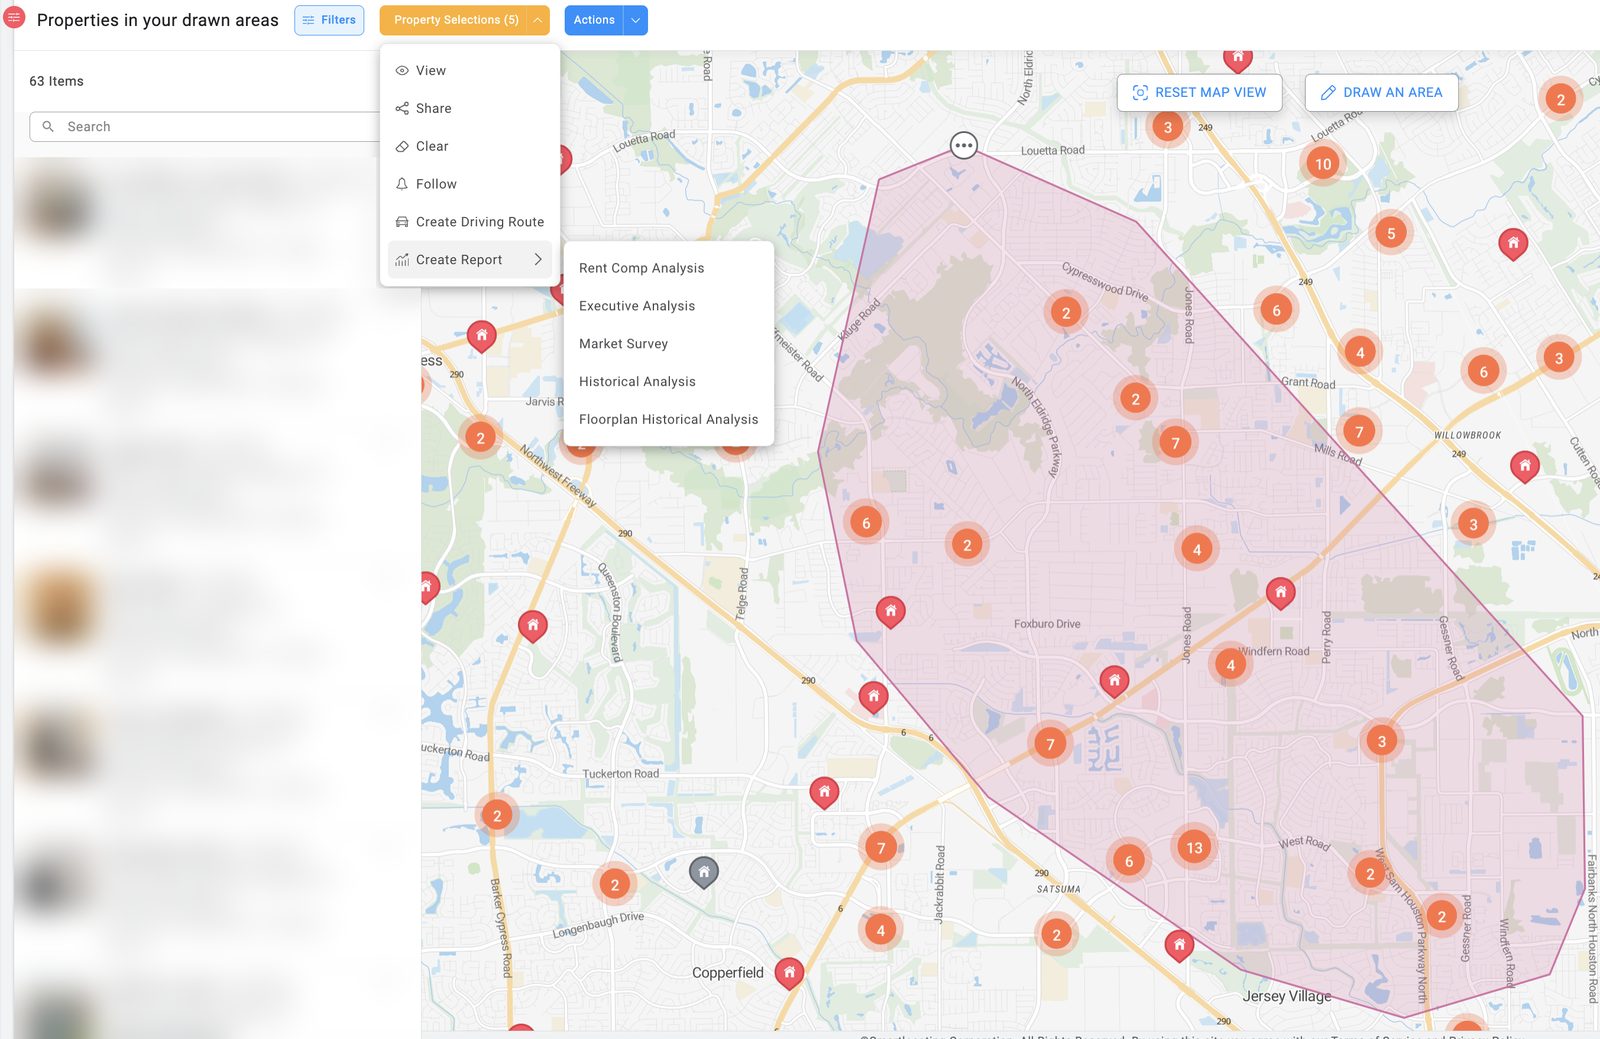Click the Reset Map View button
Screen dimensions: 1600x1039
coord(1199,92)
